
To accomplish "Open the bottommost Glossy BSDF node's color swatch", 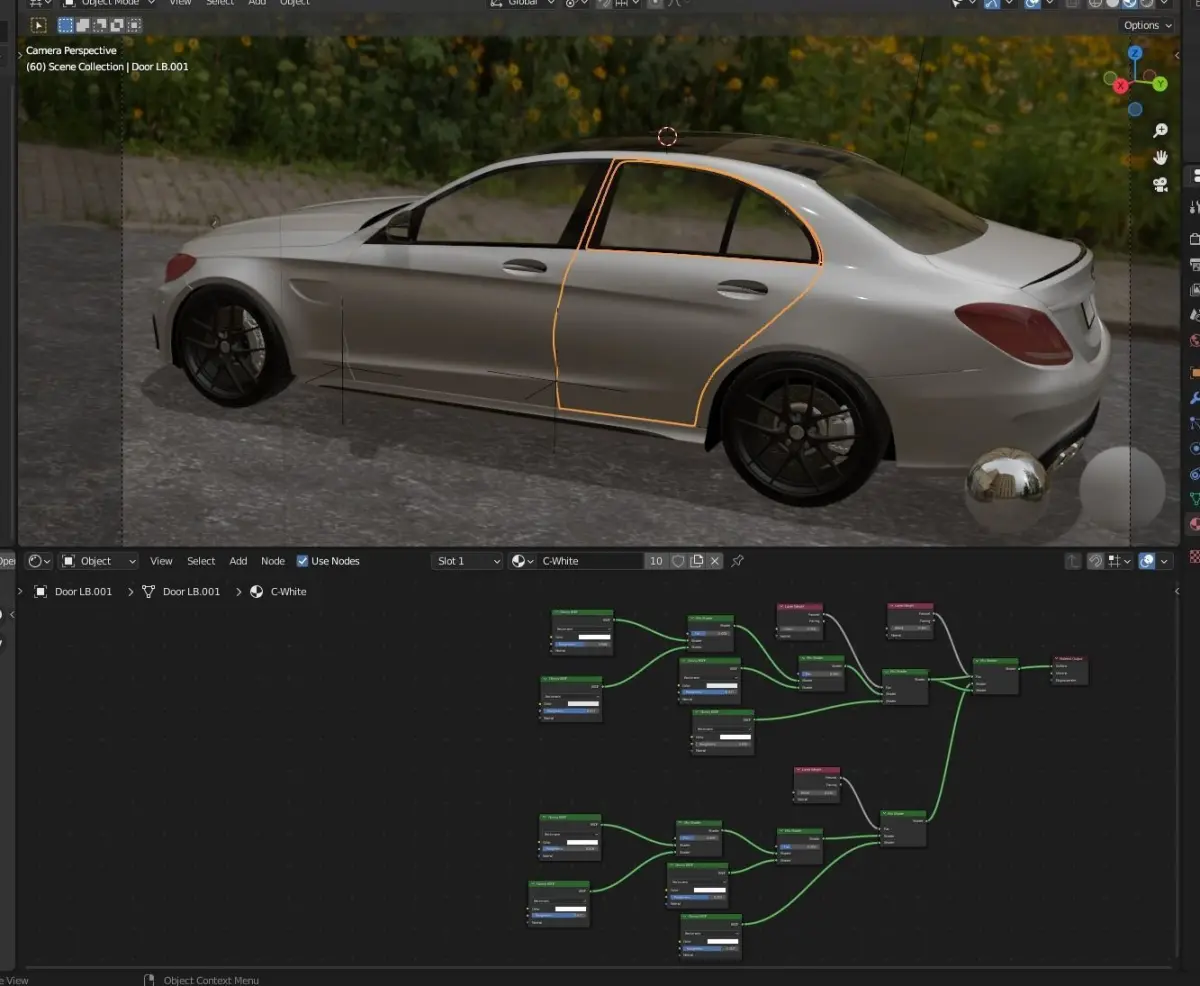I will click(722, 941).
